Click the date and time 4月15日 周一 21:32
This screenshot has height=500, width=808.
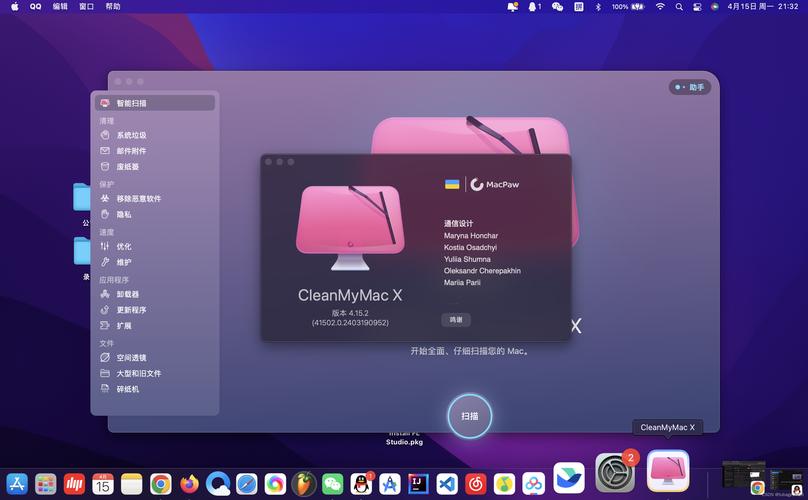pos(763,7)
